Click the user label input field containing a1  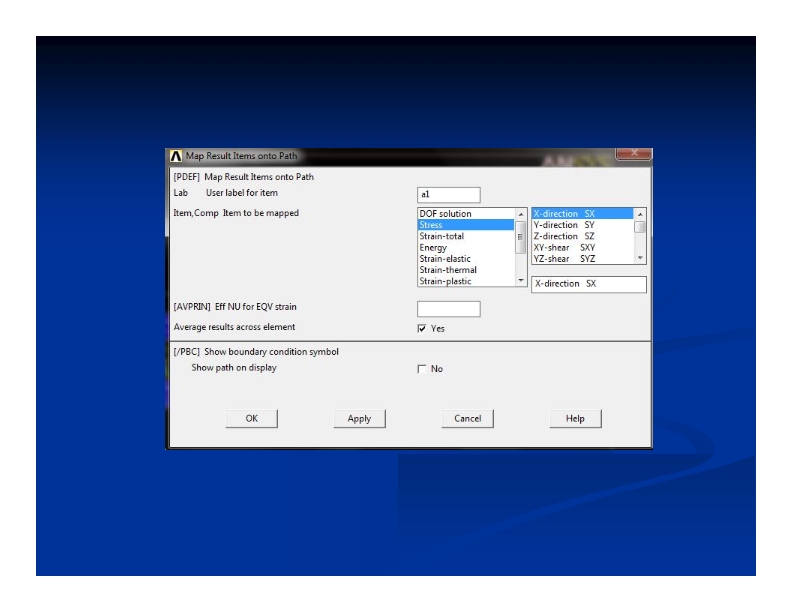pyautogui.click(x=448, y=194)
